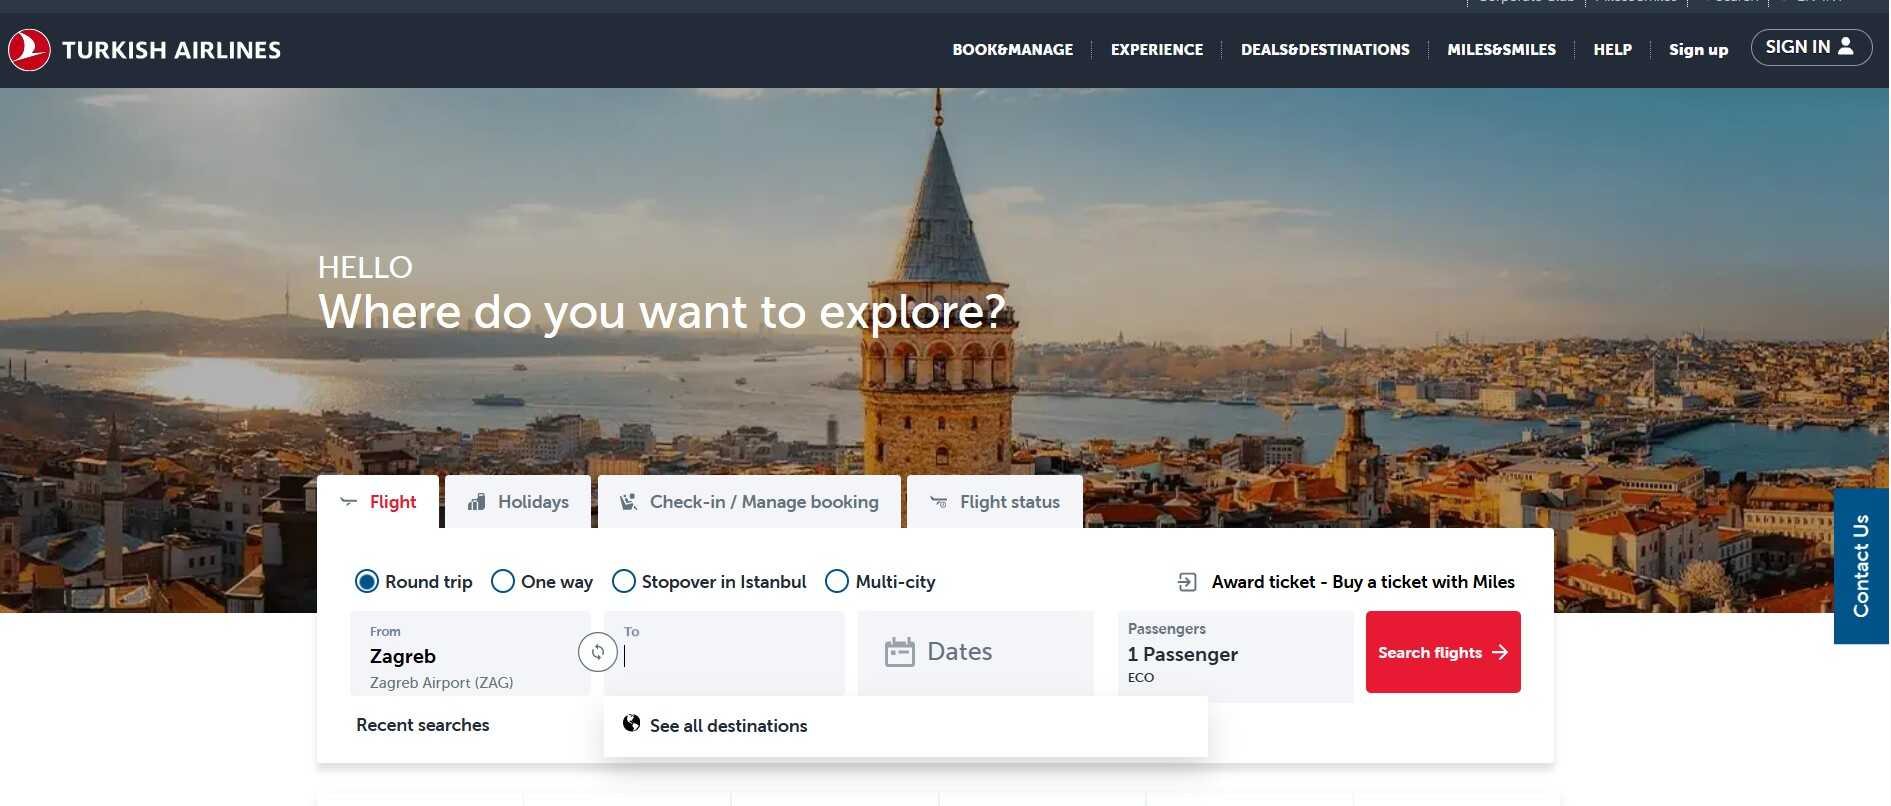Viewport: 1891px width, 806px height.
Task: Expand the BOOK&MANAGE navigation menu
Action: pyautogui.click(x=1012, y=50)
